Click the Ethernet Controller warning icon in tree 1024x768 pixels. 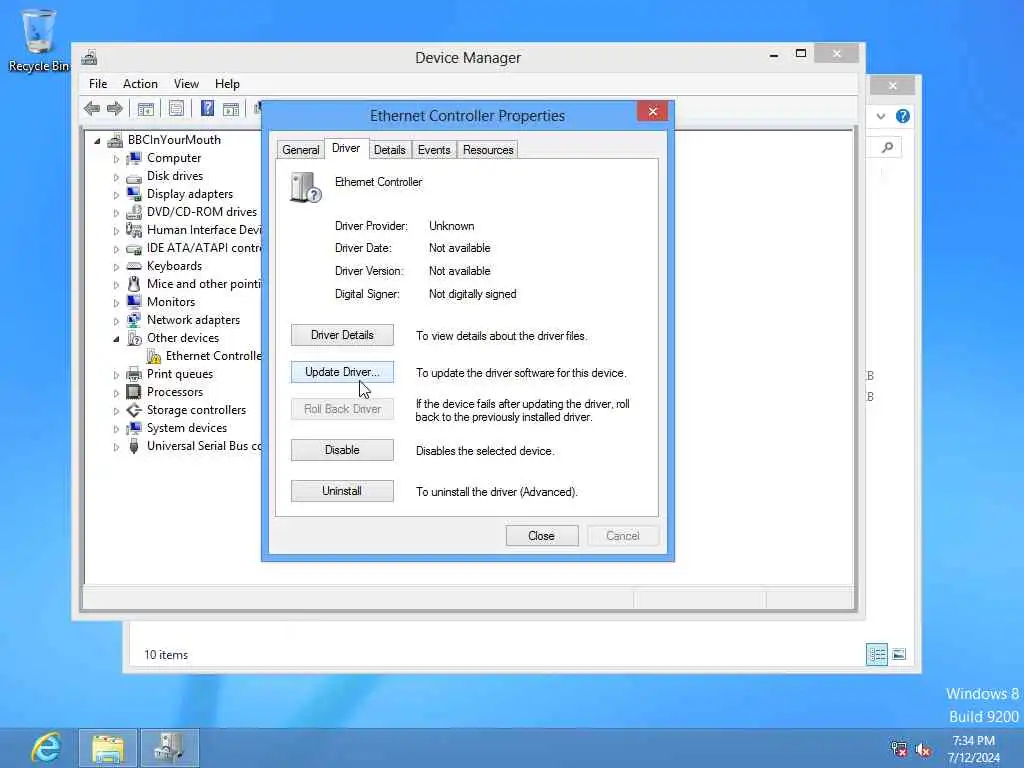pyautogui.click(x=154, y=357)
